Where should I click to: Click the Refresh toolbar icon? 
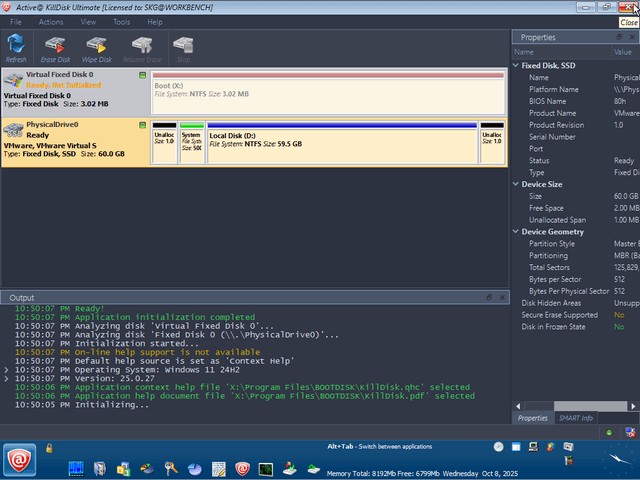tap(16, 46)
